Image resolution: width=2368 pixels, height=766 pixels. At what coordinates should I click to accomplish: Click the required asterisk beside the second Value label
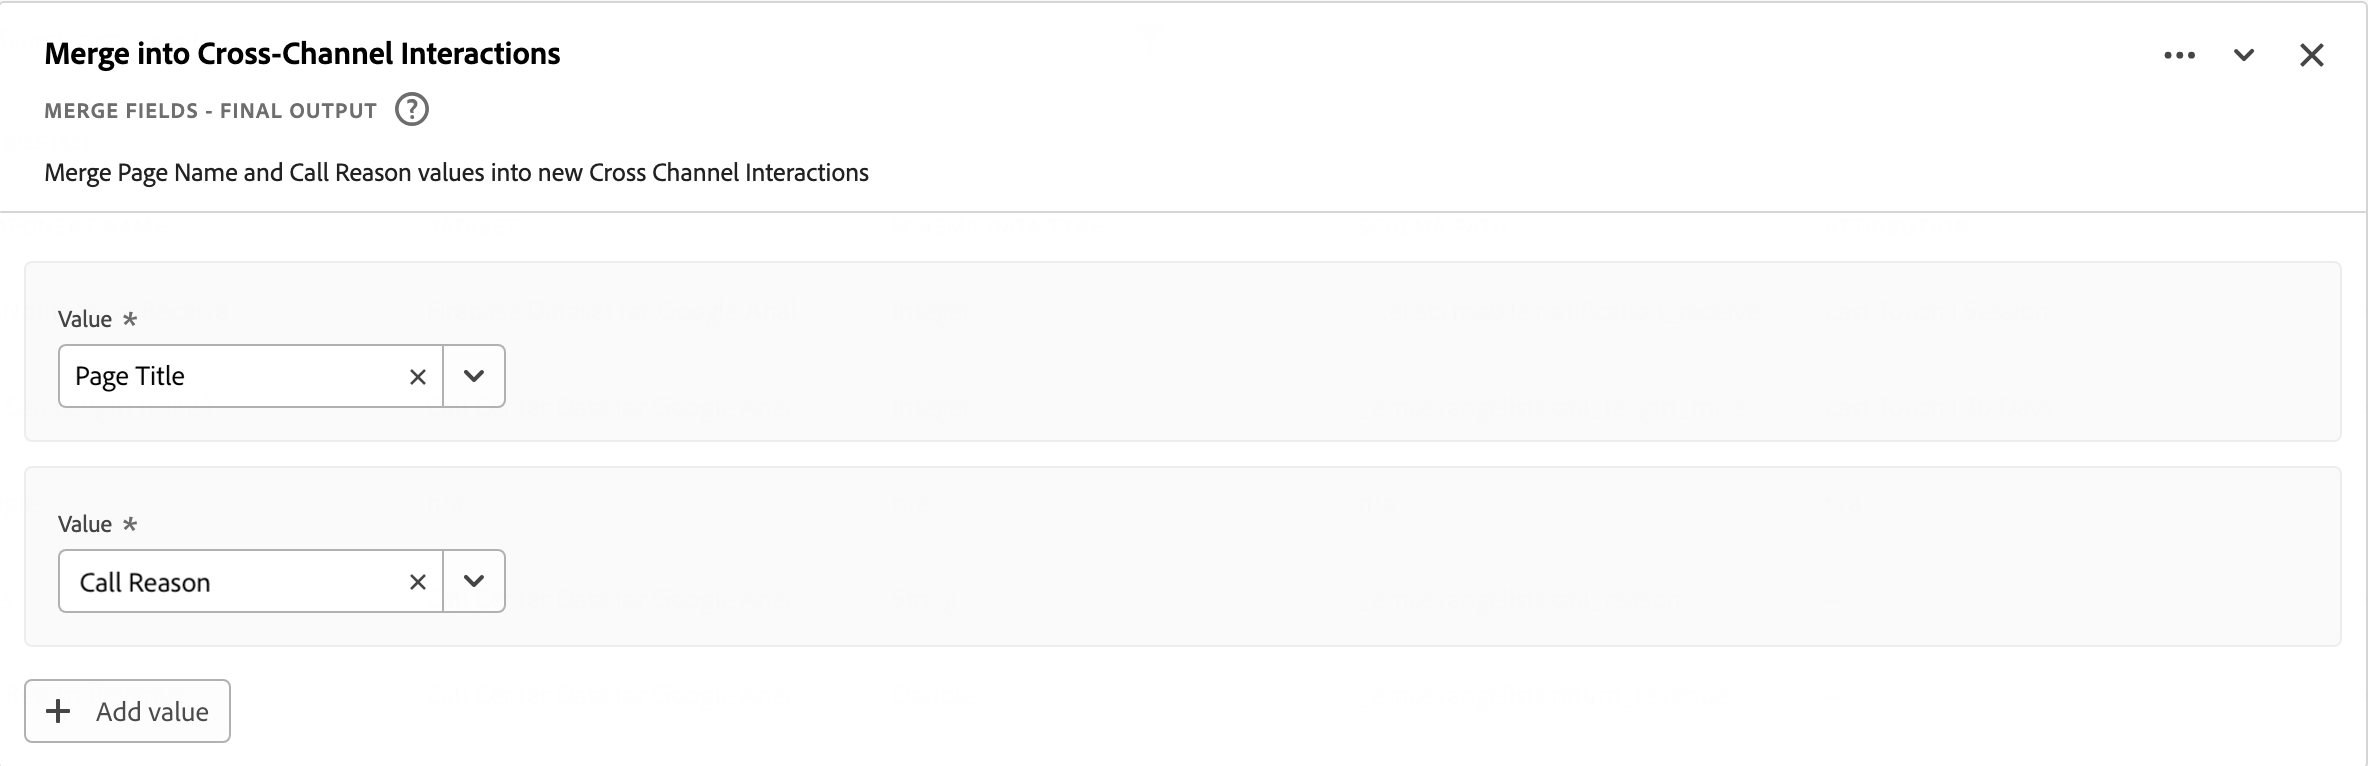pyautogui.click(x=129, y=524)
